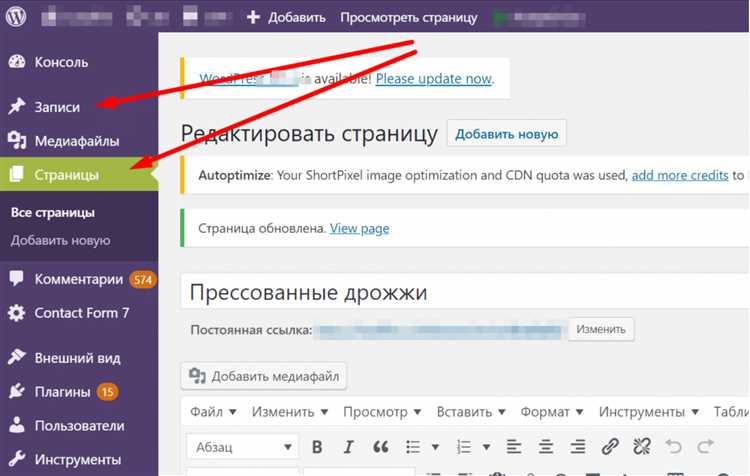
Task: Open Плагины in the sidebar
Action: point(62,392)
